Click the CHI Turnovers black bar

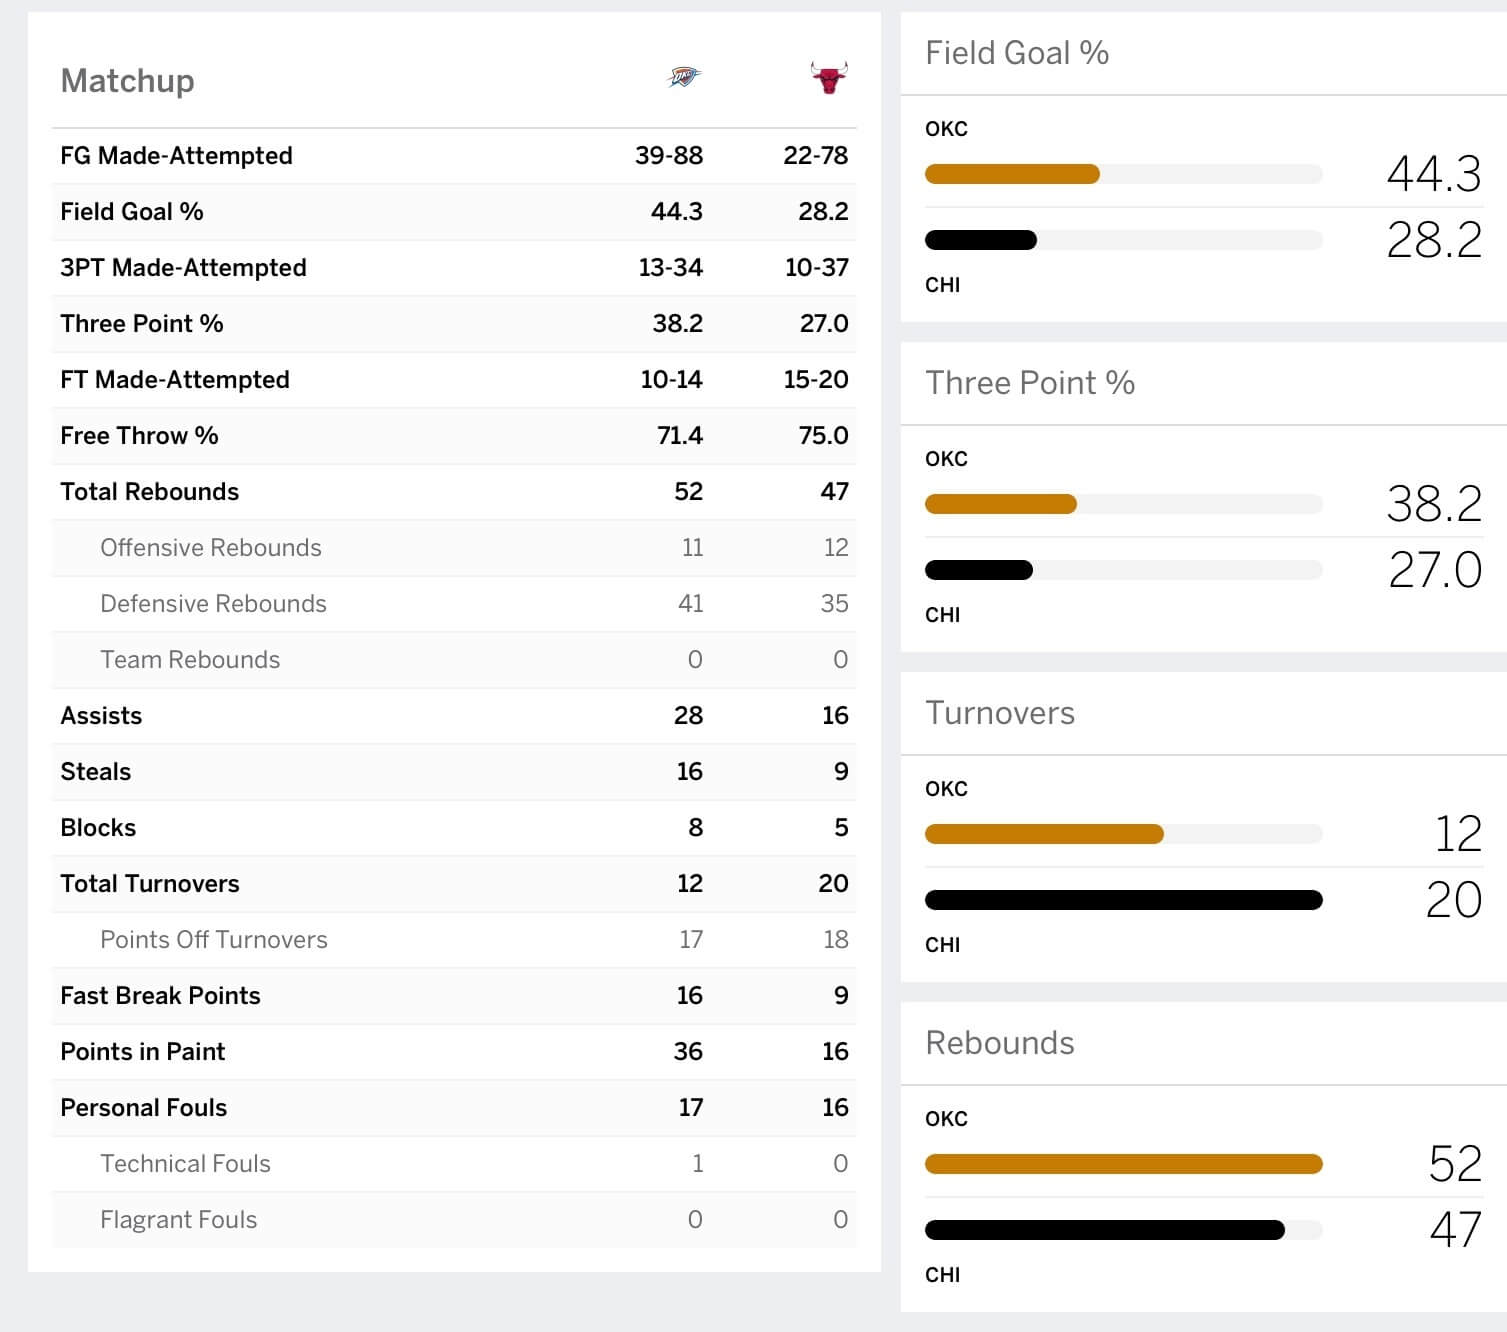(x=1123, y=900)
